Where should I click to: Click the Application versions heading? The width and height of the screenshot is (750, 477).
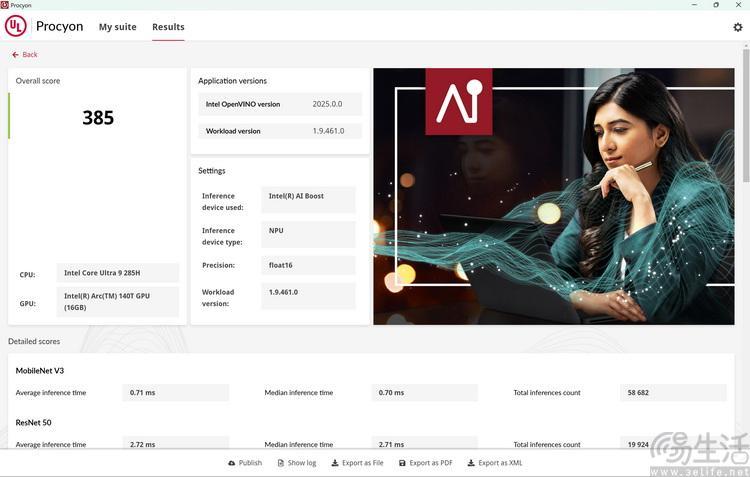(232, 81)
